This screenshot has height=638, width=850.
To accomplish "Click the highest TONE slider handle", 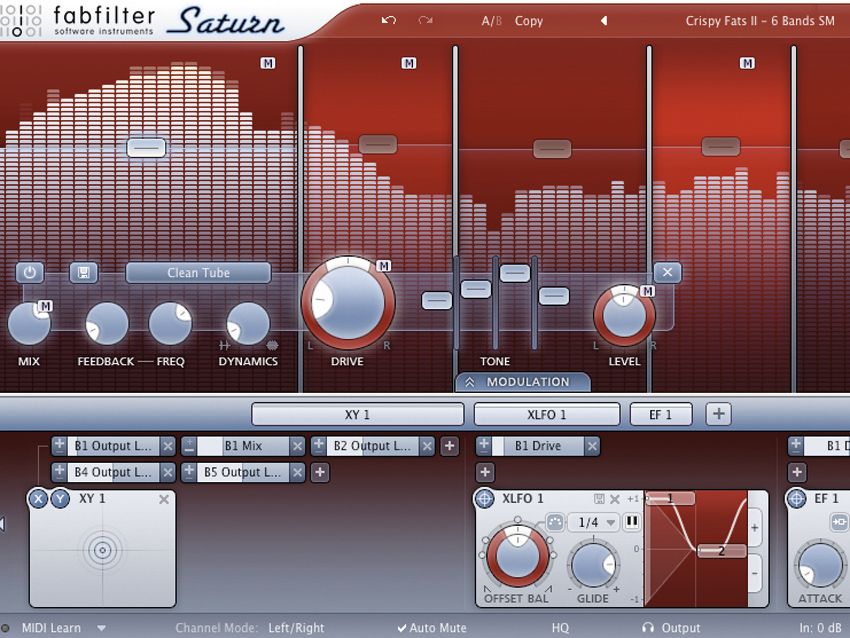I will tap(514, 273).
